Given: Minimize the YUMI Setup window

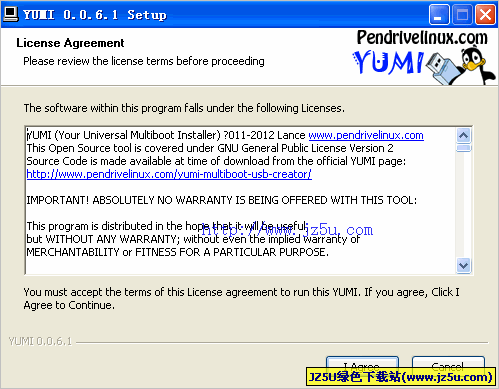Looking at the screenshot, I should pyautogui.click(x=439, y=15).
